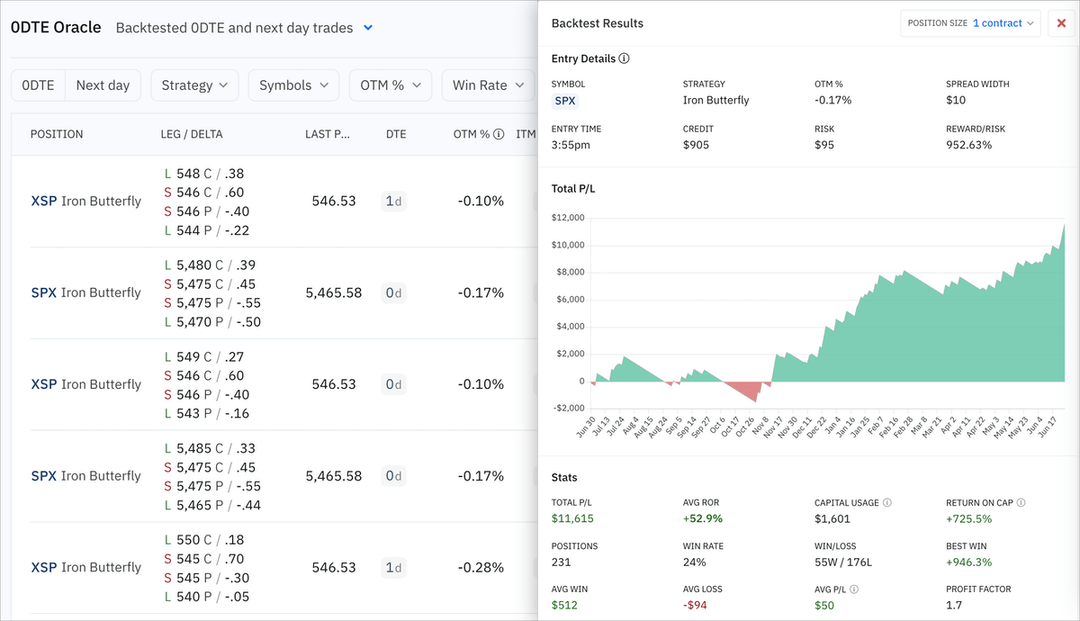Viewport: 1080px width, 621px height.
Task: Toggle the Win Rate filter
Action: (x=488, y=85)
